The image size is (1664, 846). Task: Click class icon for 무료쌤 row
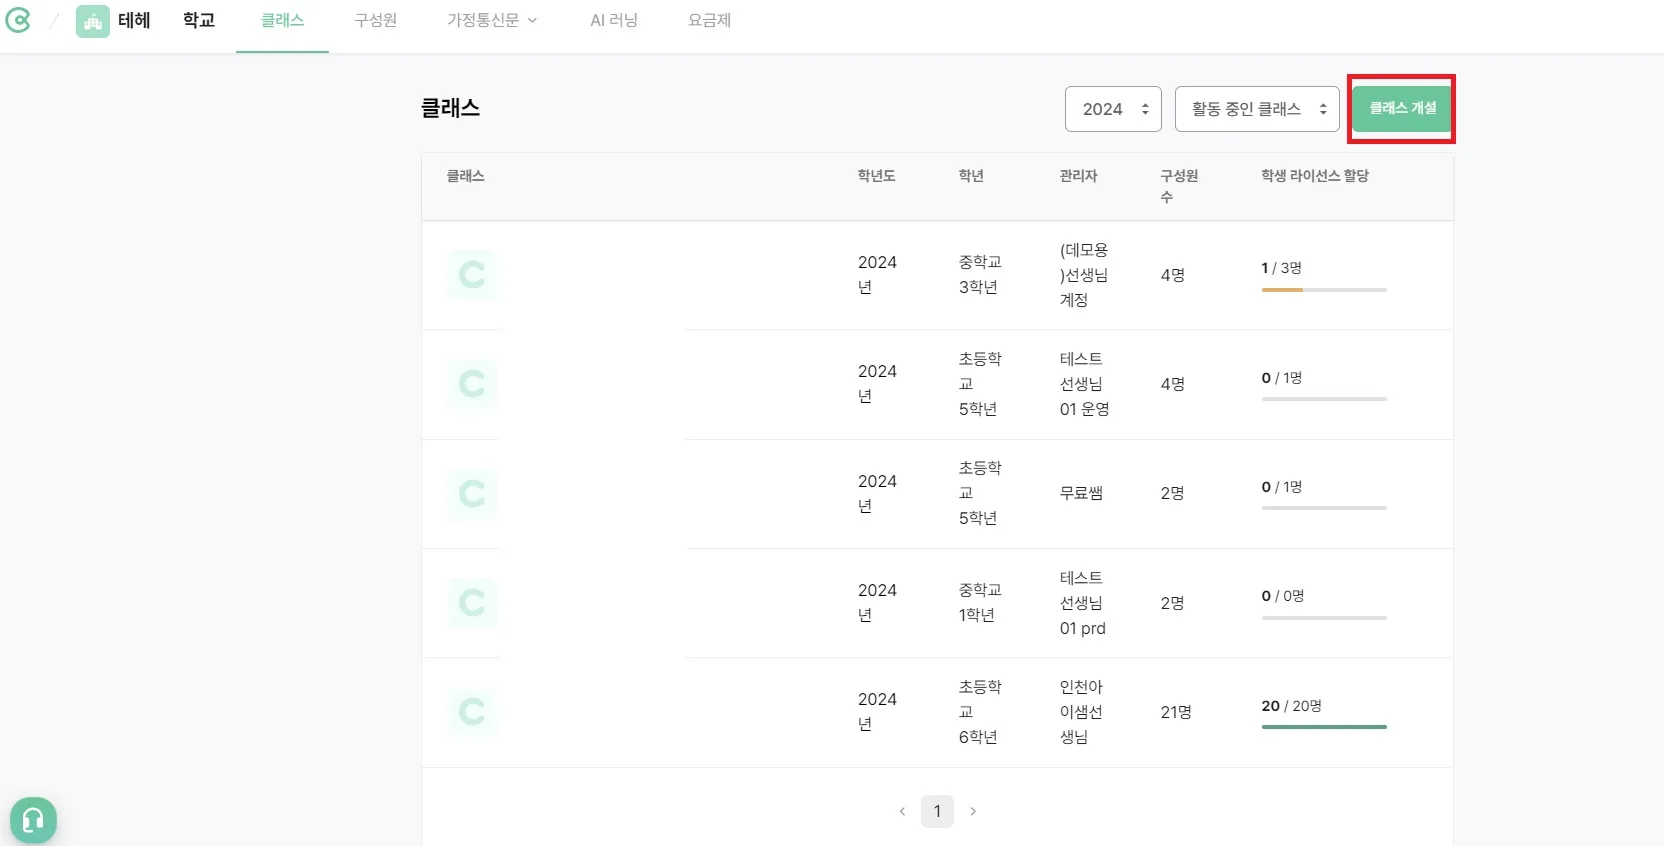472,494
